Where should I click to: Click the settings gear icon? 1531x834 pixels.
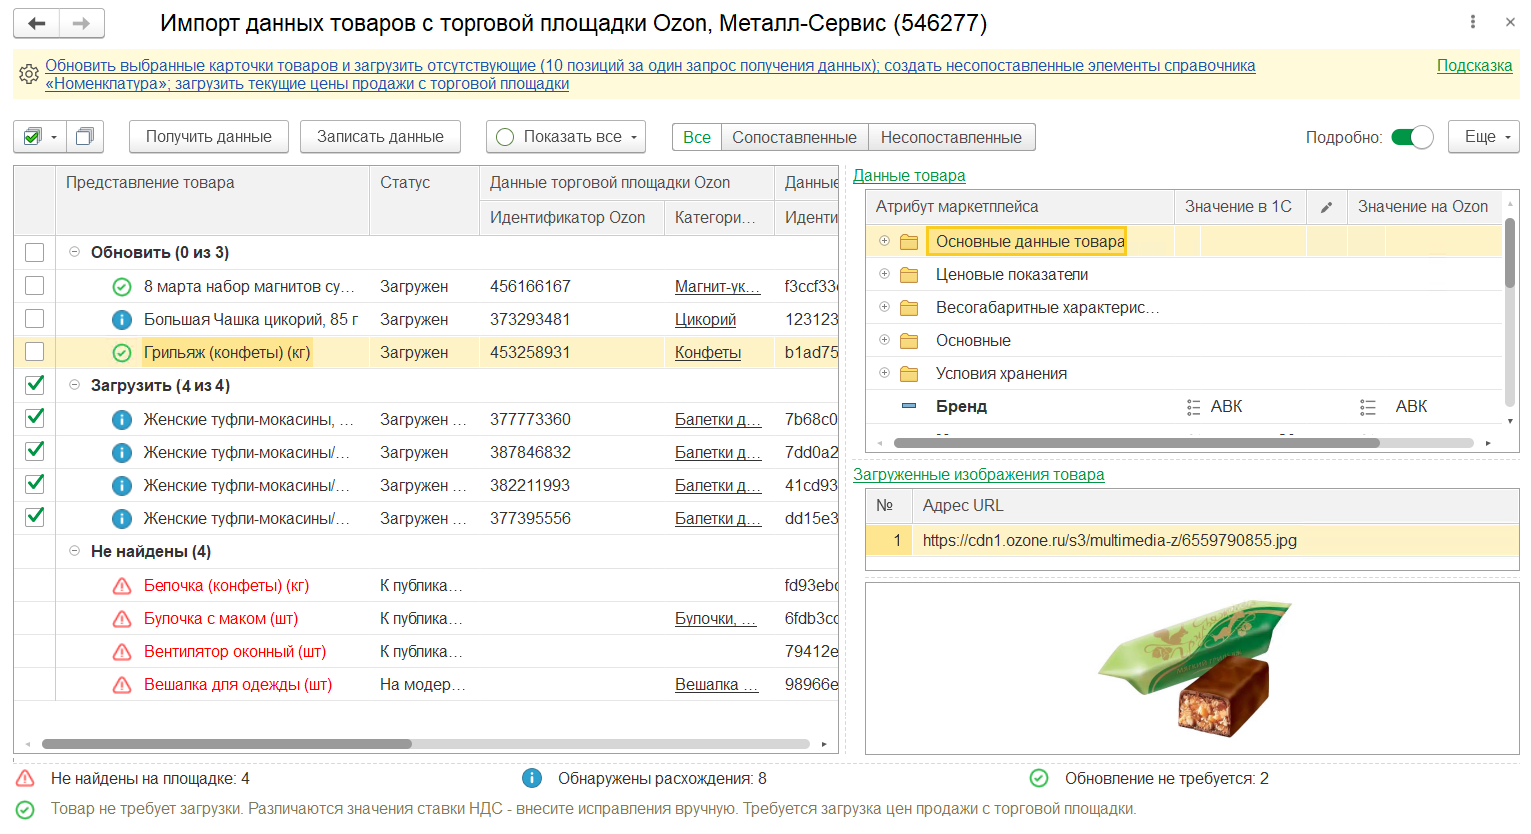click(x=29, y=74)
